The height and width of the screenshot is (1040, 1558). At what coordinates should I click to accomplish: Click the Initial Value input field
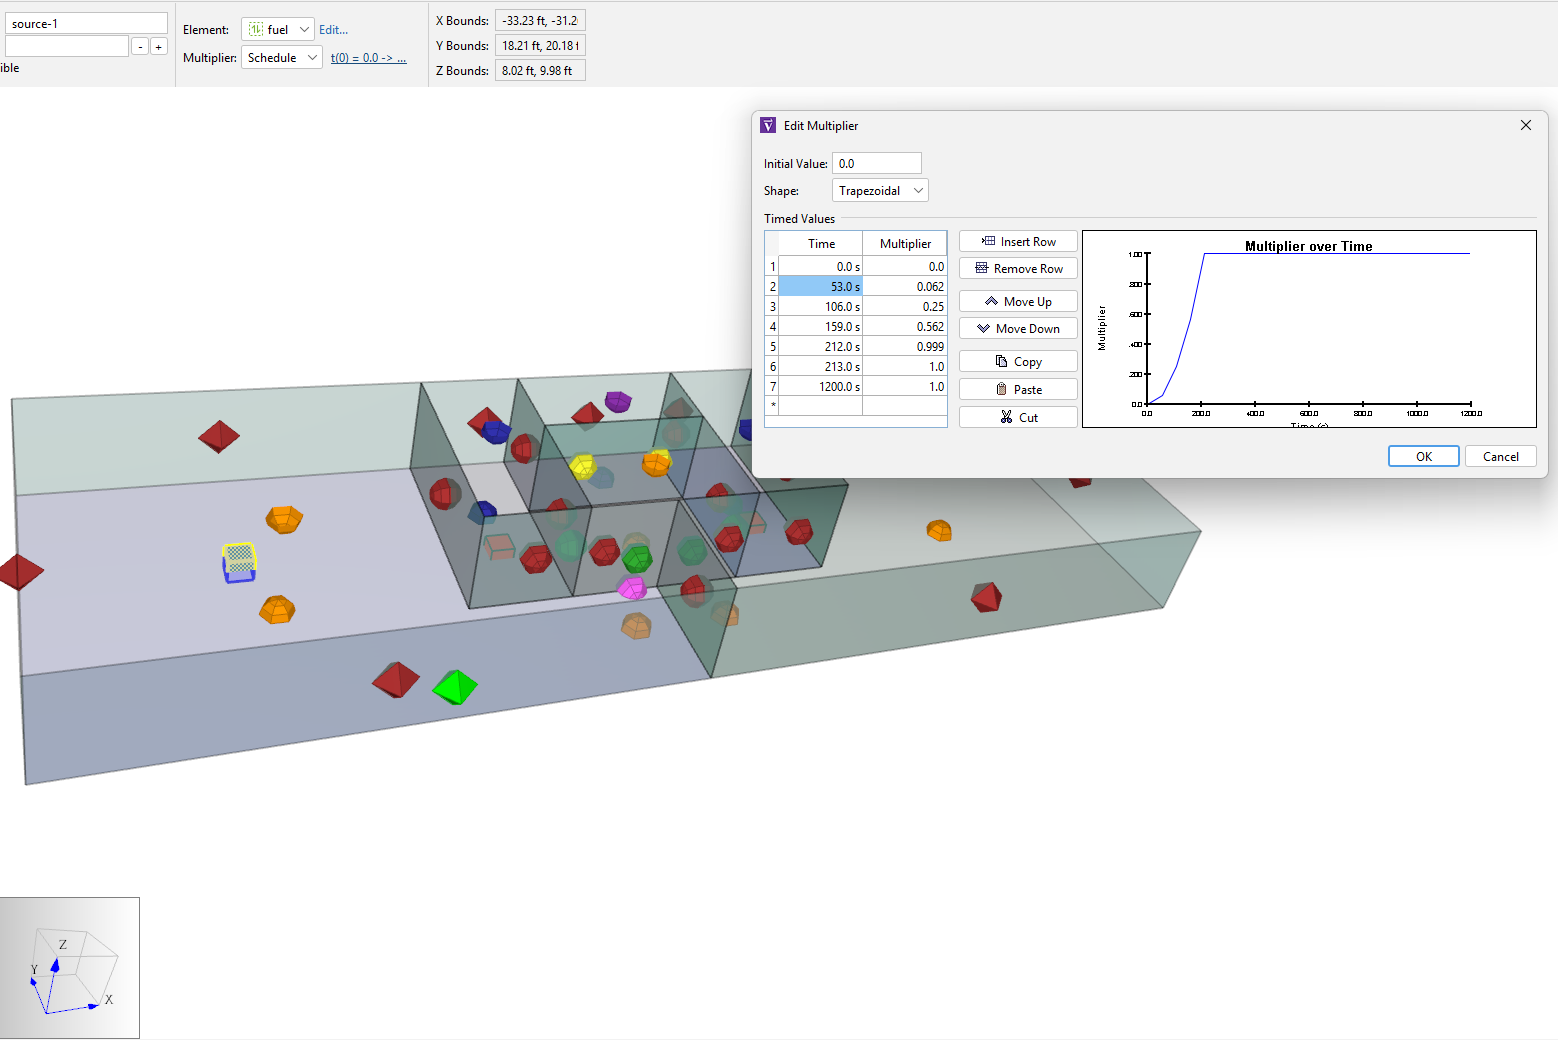point(876,164)
